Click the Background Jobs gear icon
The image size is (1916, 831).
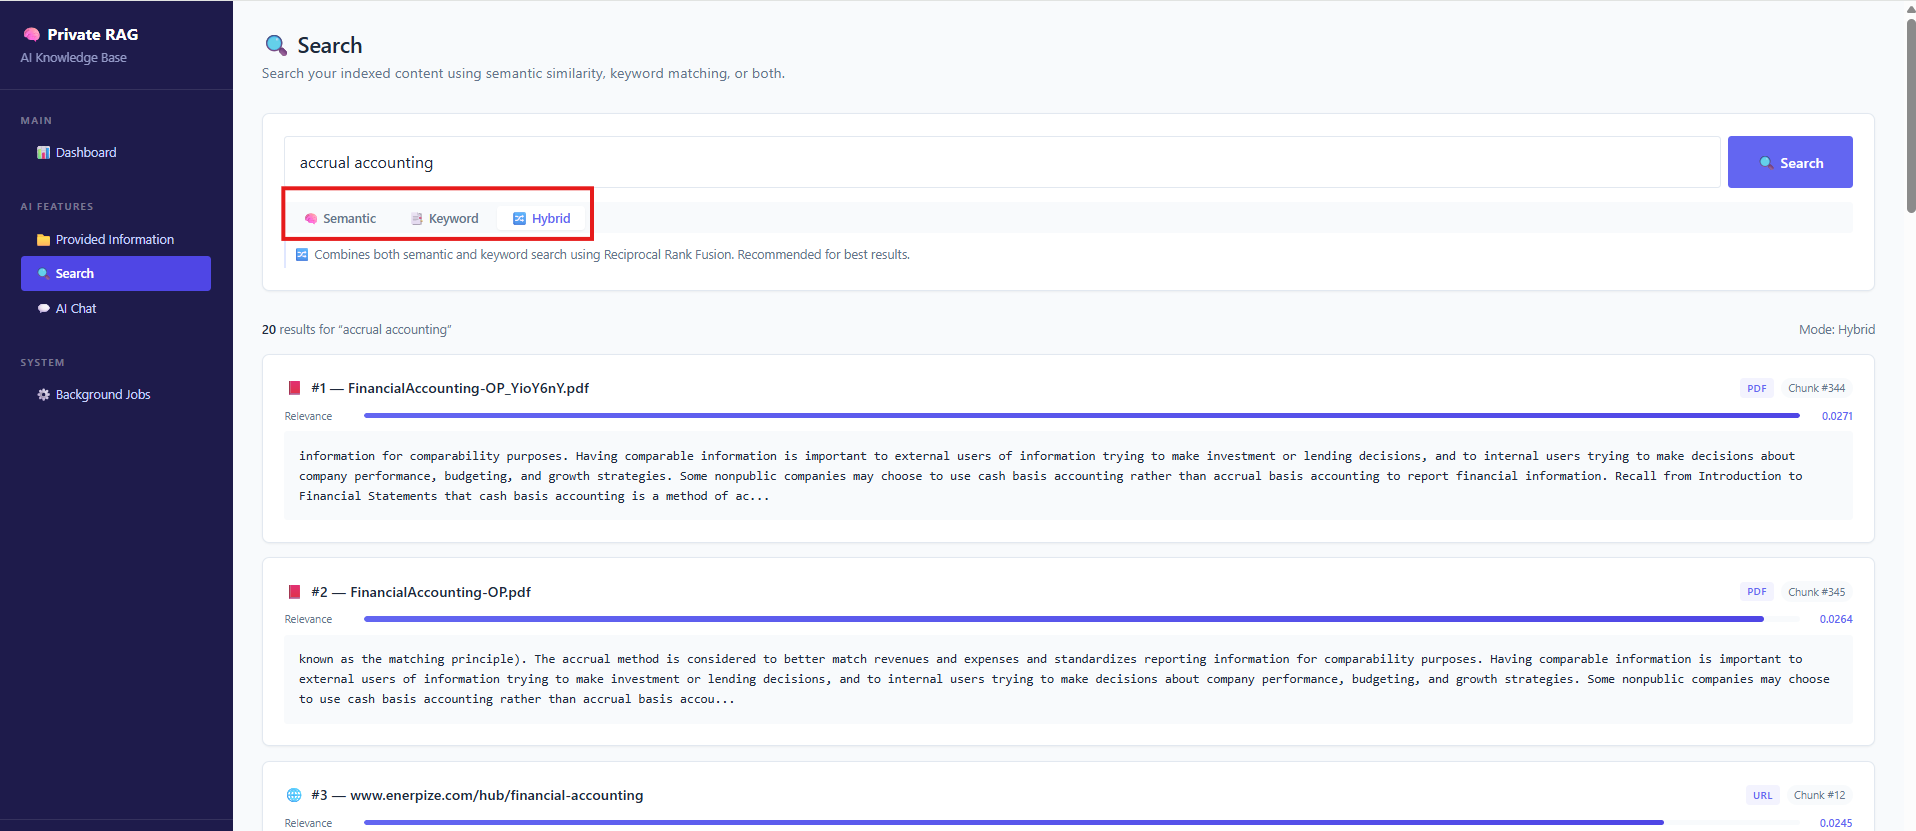(x=43, y=395)
